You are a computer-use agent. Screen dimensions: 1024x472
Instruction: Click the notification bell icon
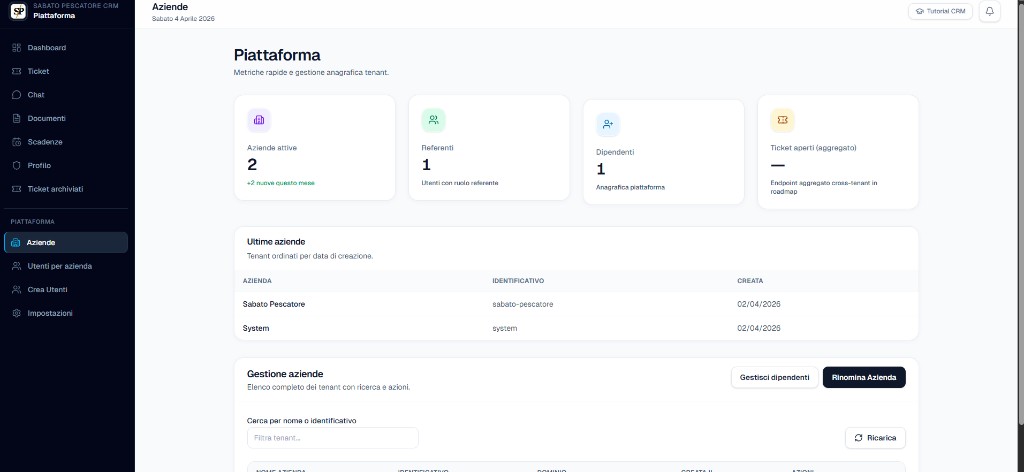click(x=989, y=12)
